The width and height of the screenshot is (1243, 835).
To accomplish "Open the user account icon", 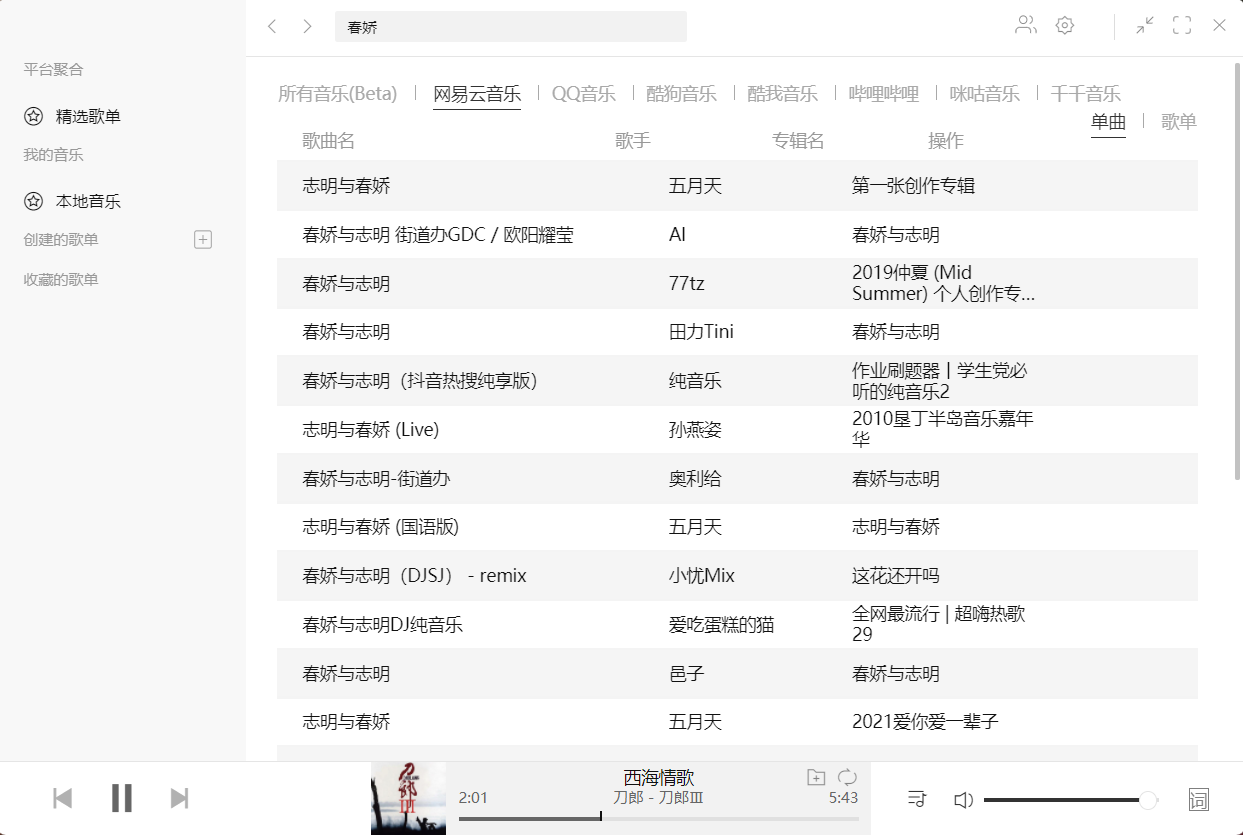I will (1026, 25).
